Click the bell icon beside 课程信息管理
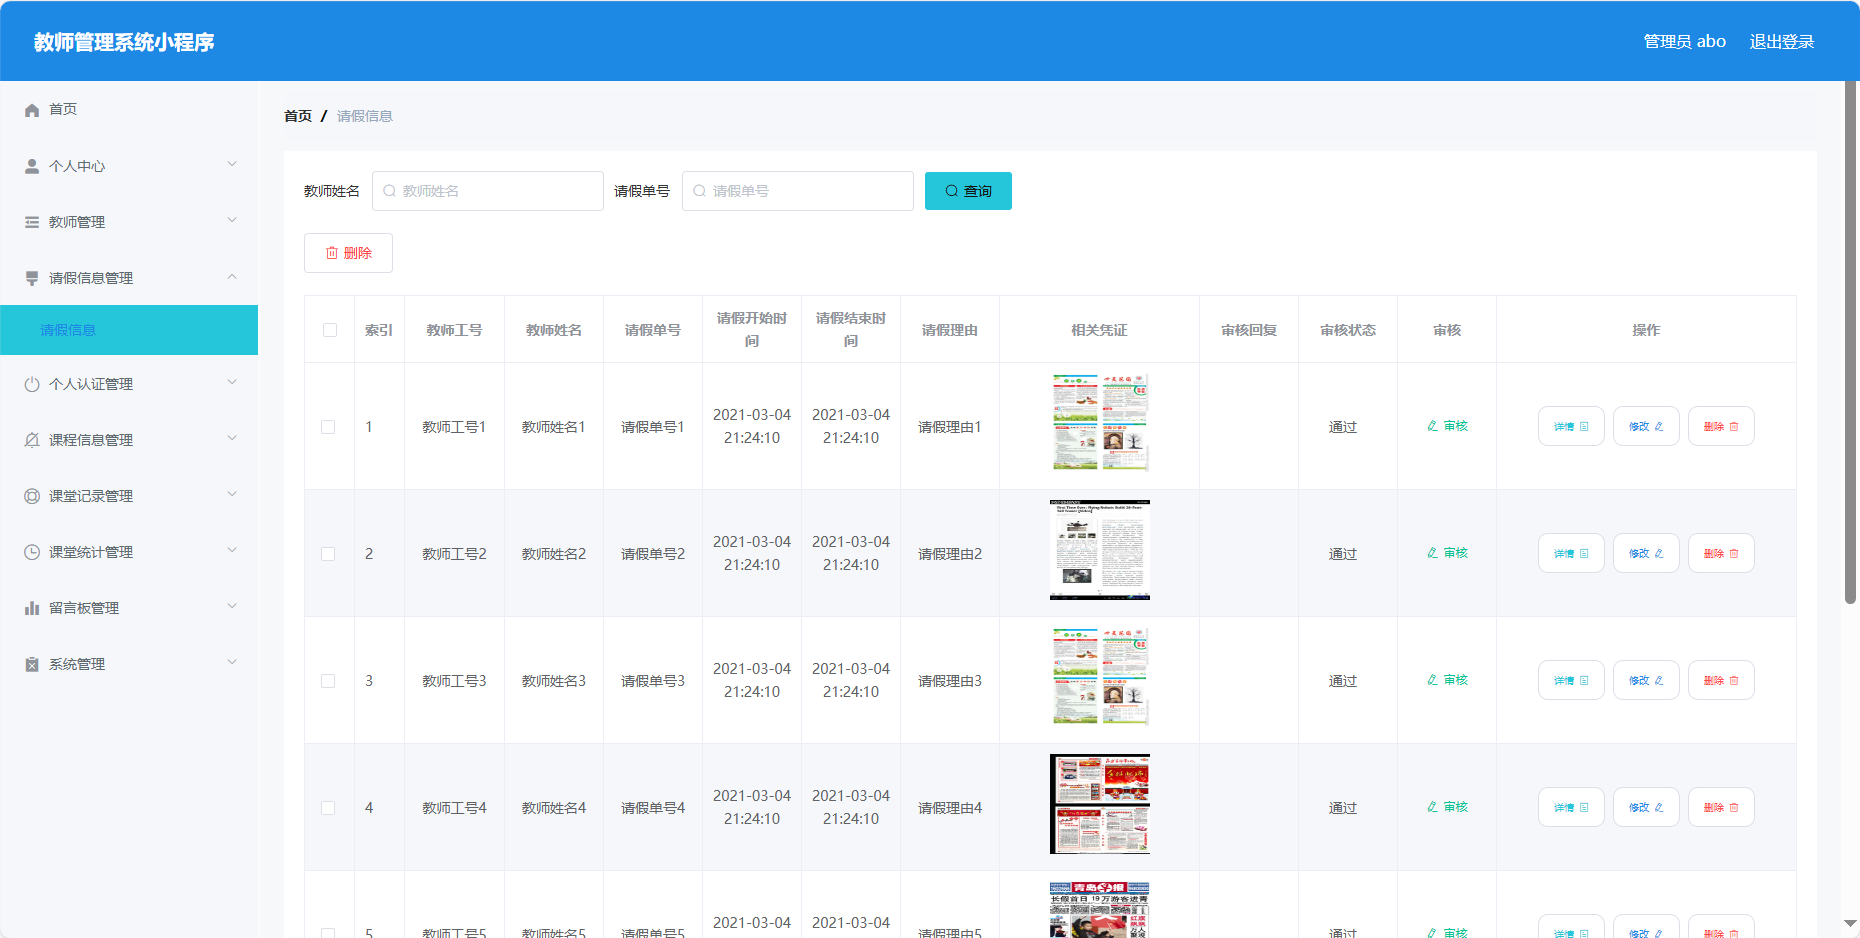Image resolution: width=1860 pixels, height=938 pixels. [32, 440]
